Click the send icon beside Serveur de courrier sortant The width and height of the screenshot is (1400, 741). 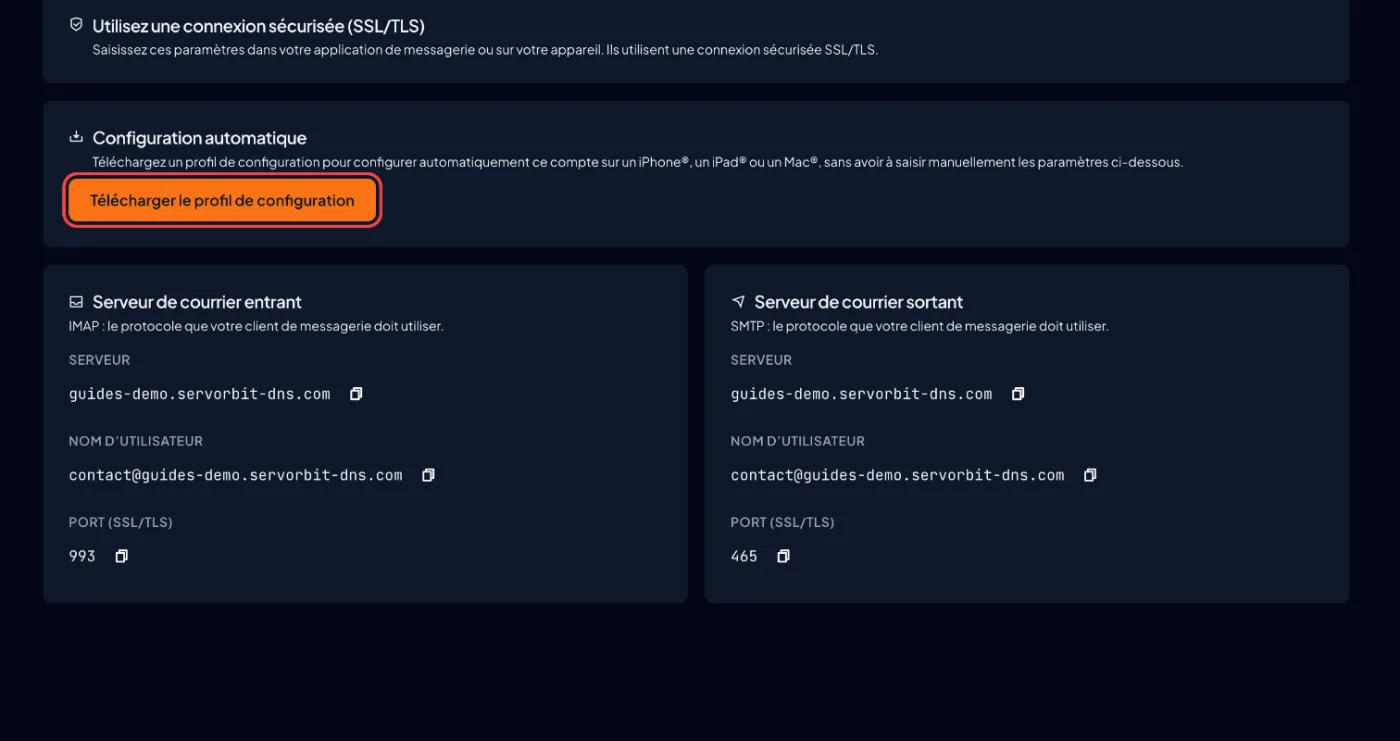pos(738,301)
